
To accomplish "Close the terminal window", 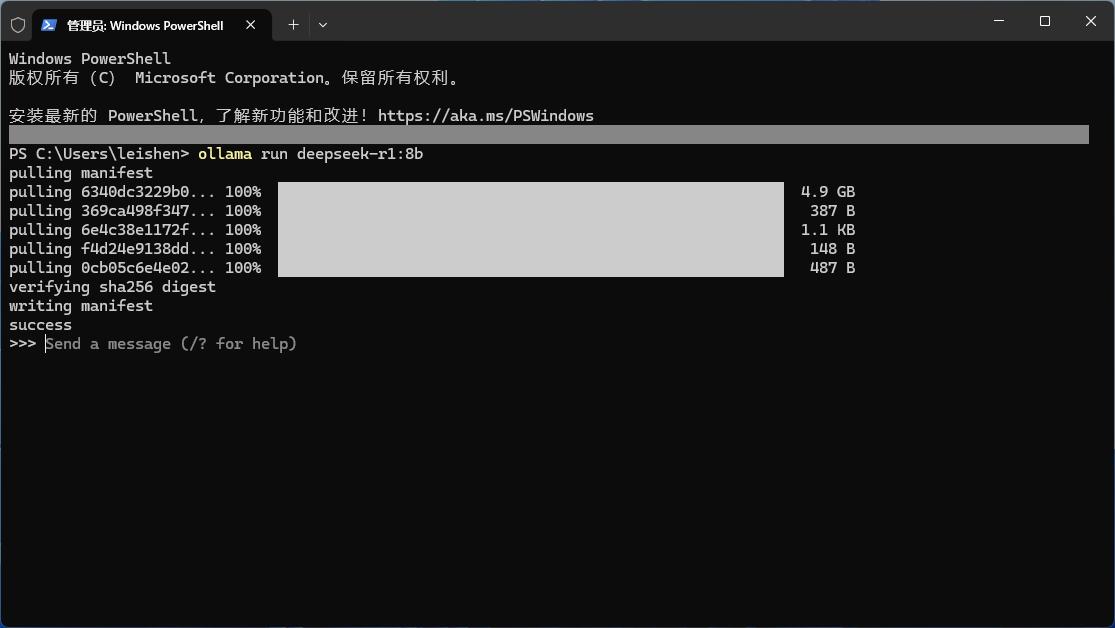I will point(1090,21).
